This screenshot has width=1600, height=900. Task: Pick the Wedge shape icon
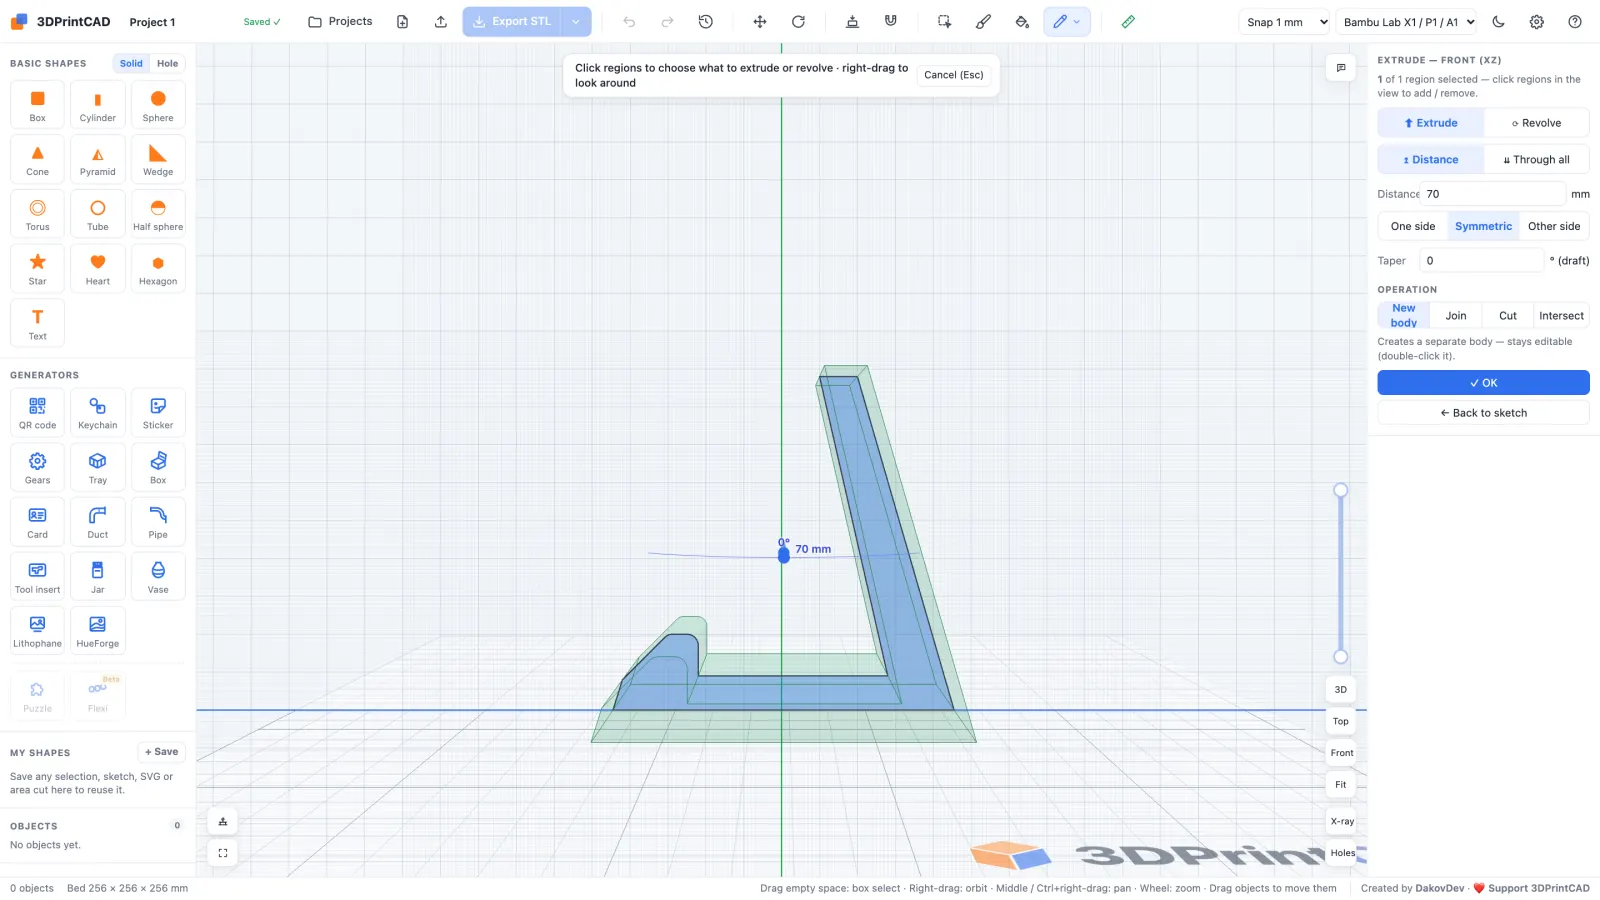click(x=158, y=160)
